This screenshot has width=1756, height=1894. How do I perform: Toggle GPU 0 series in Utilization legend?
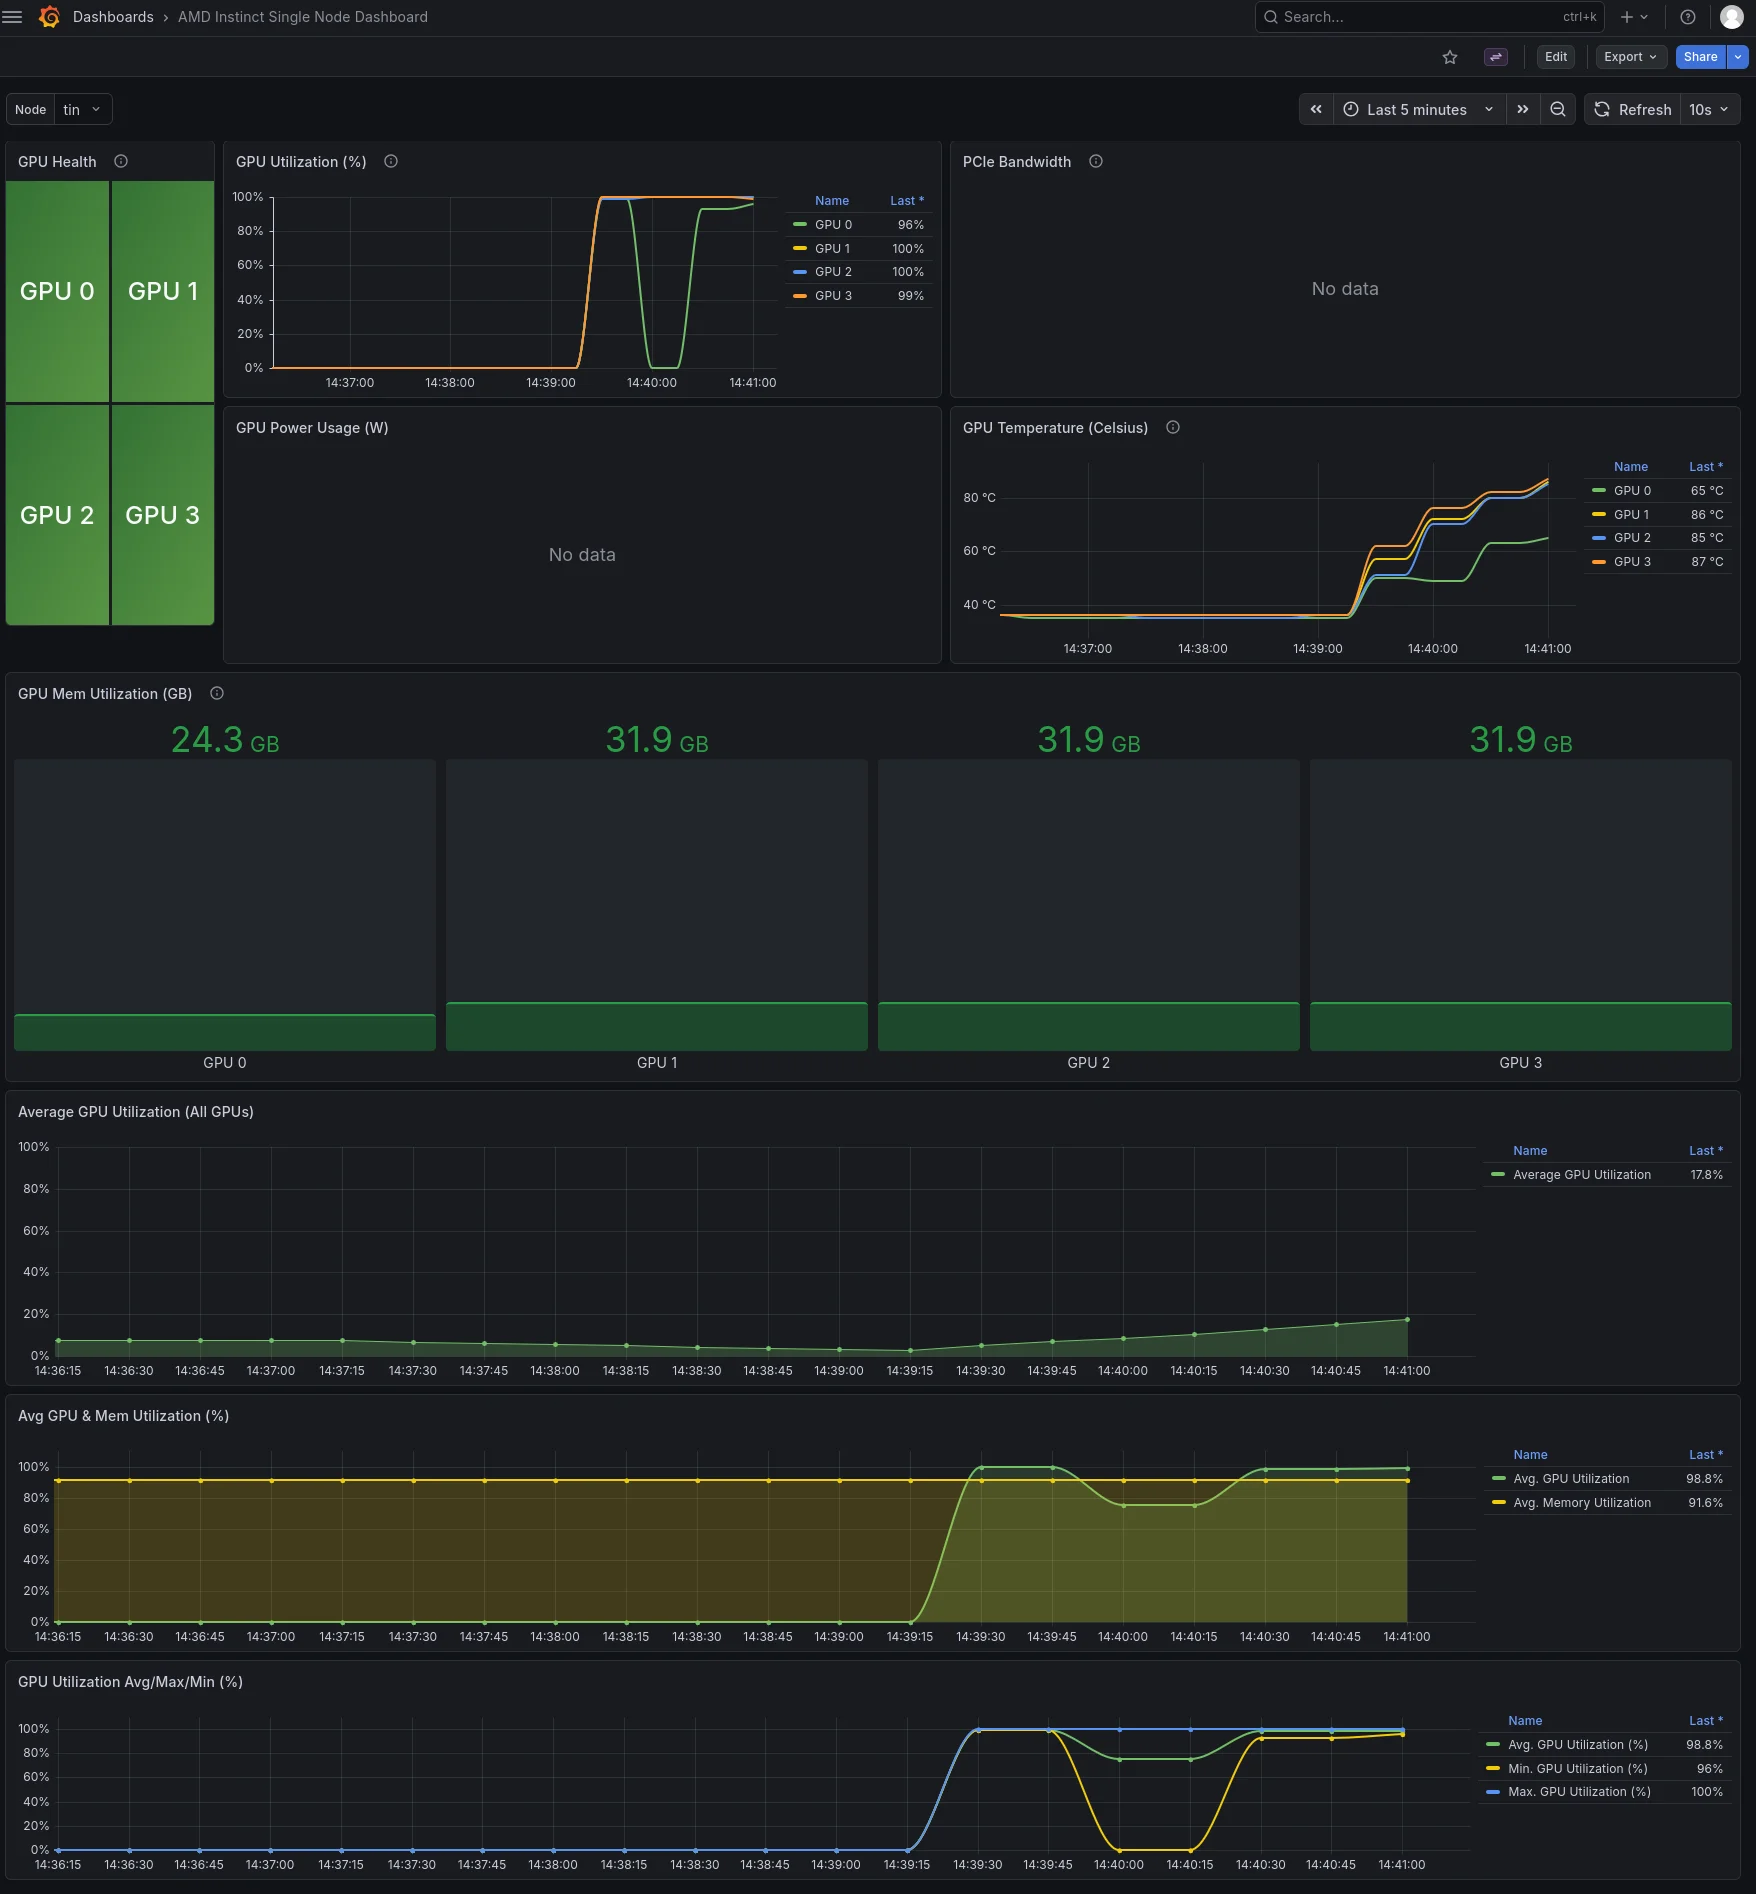pos(833,225)
